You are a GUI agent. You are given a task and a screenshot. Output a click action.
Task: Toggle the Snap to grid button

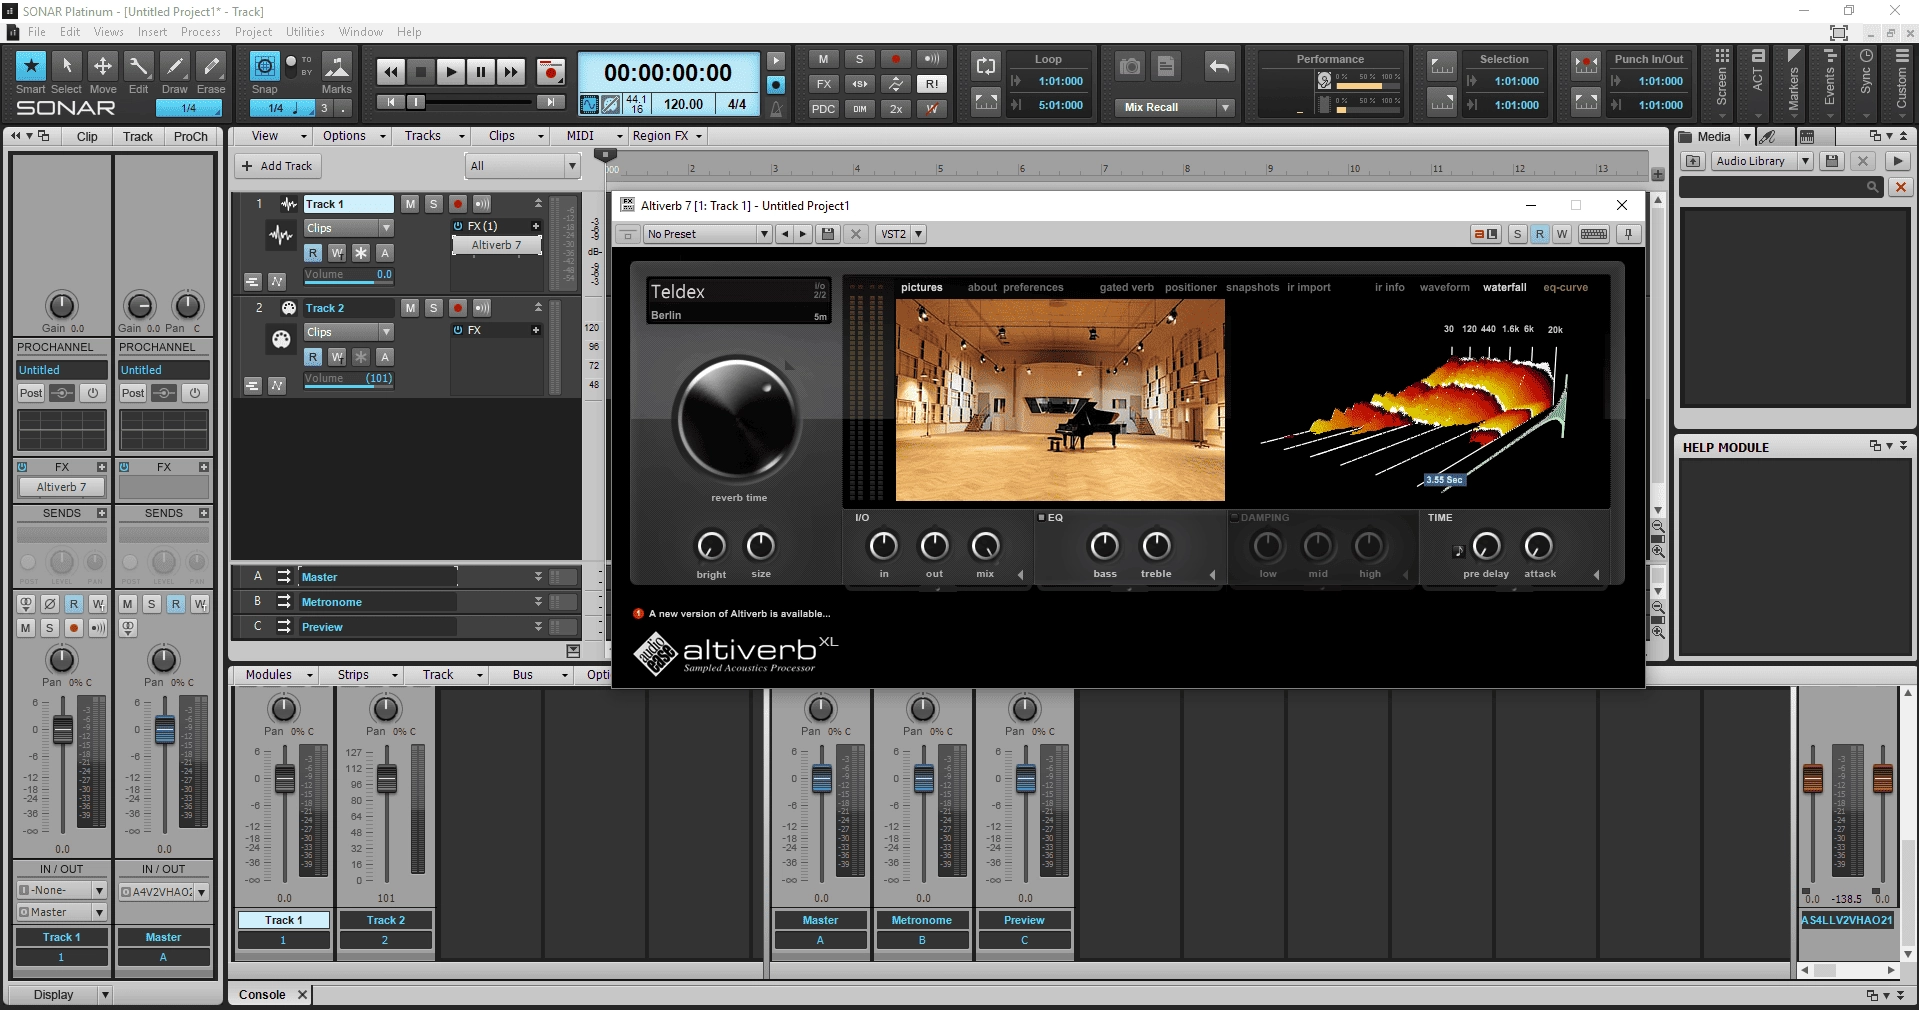click(264, 66)
